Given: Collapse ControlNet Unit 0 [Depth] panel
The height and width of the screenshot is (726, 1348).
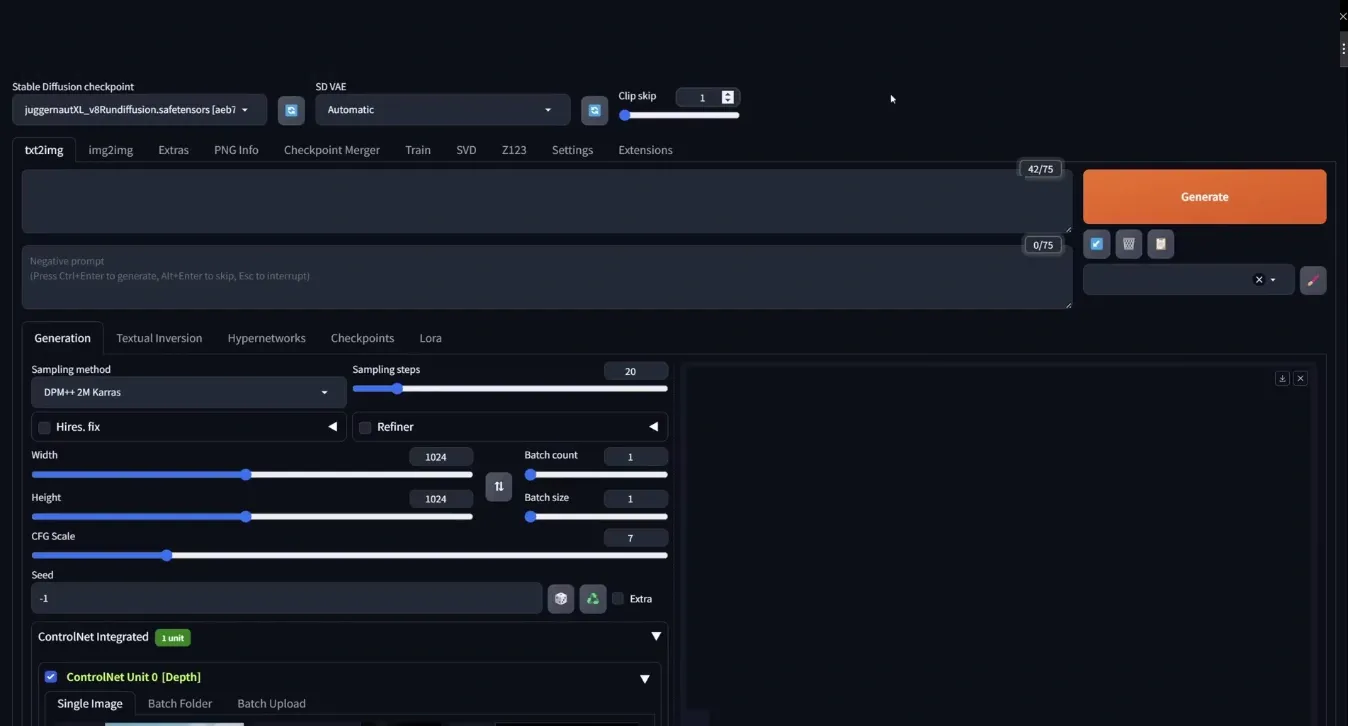Looking at the screenshot, I should point(645,679).
